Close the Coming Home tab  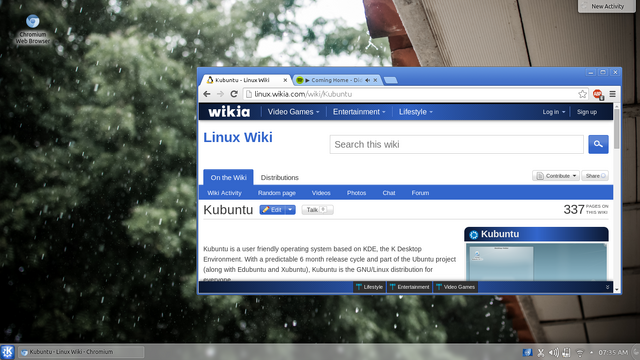pyautogui.click(x=375, y=80)
